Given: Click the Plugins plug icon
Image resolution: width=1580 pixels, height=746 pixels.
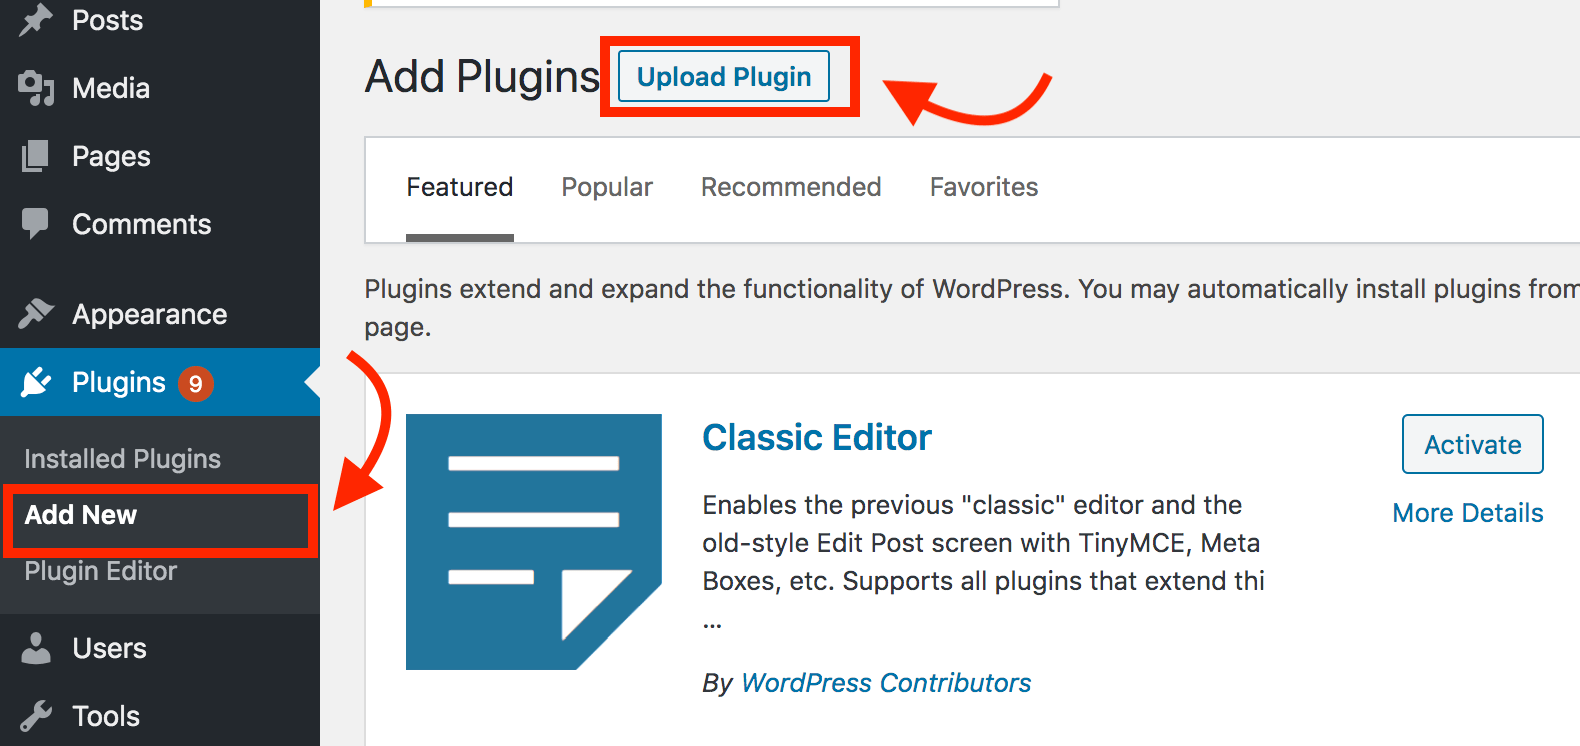Looking at the screenshot, I should click(36, 382).
